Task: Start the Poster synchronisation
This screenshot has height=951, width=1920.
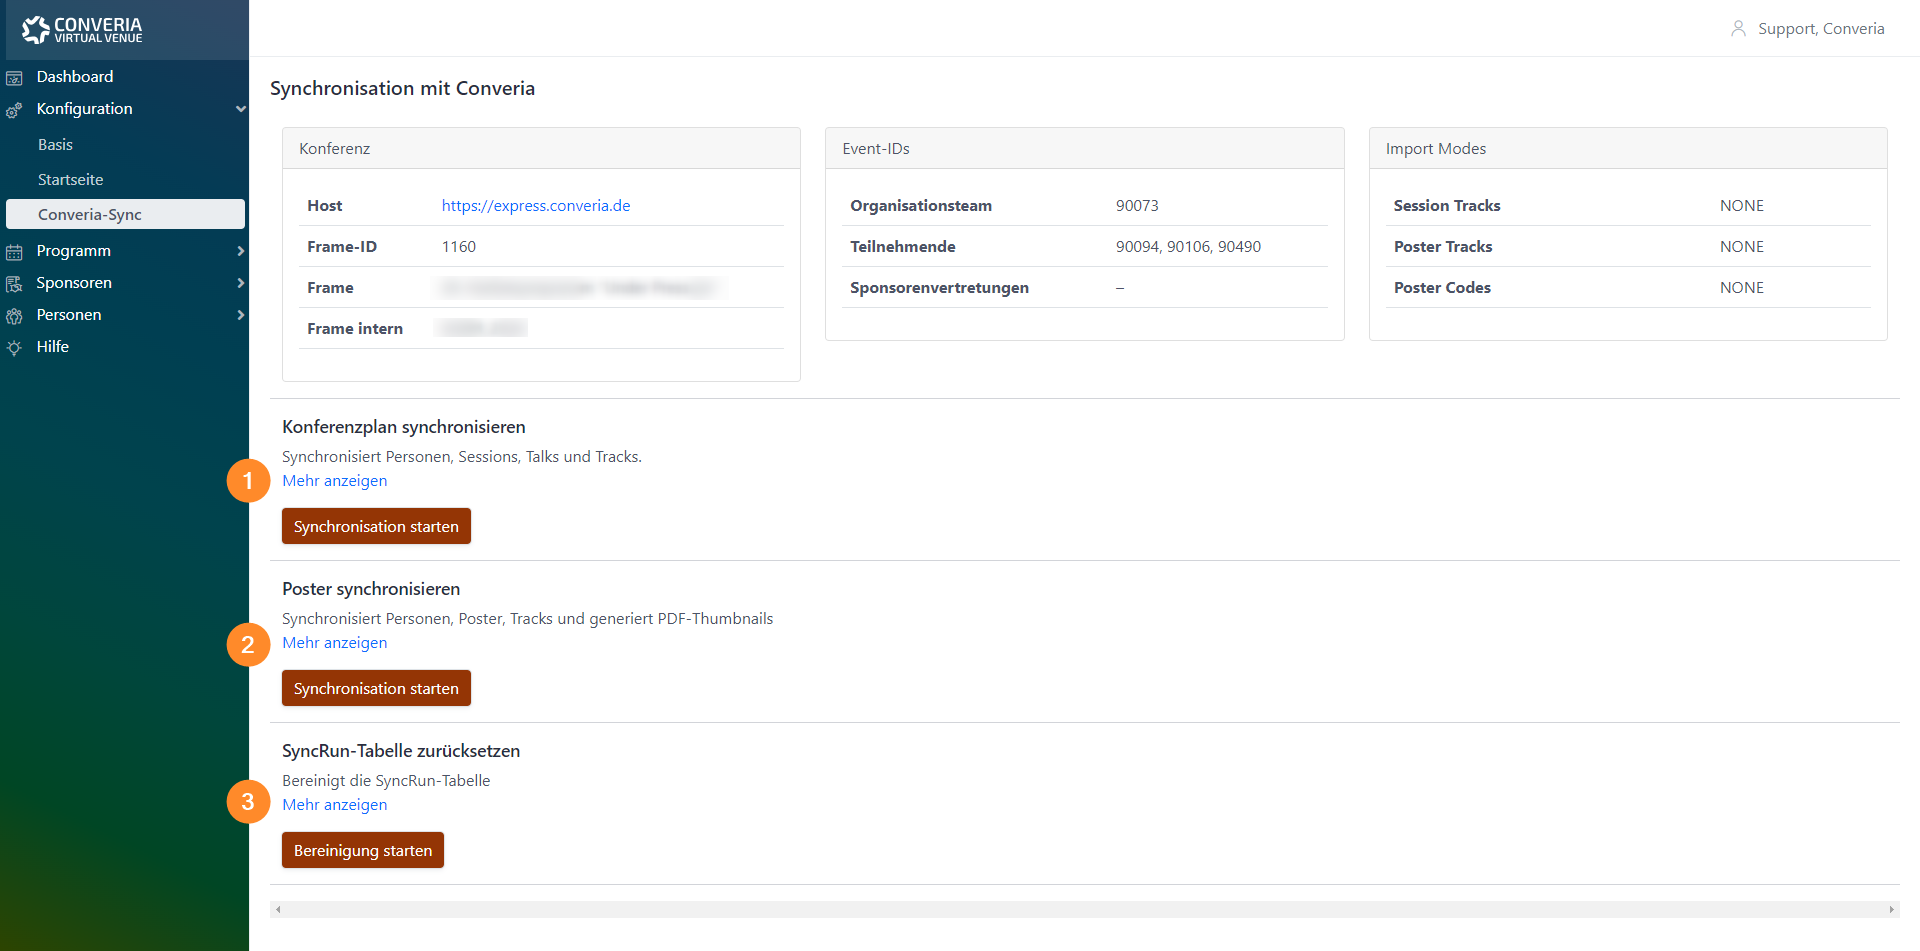Action: [x=376, y=688]
